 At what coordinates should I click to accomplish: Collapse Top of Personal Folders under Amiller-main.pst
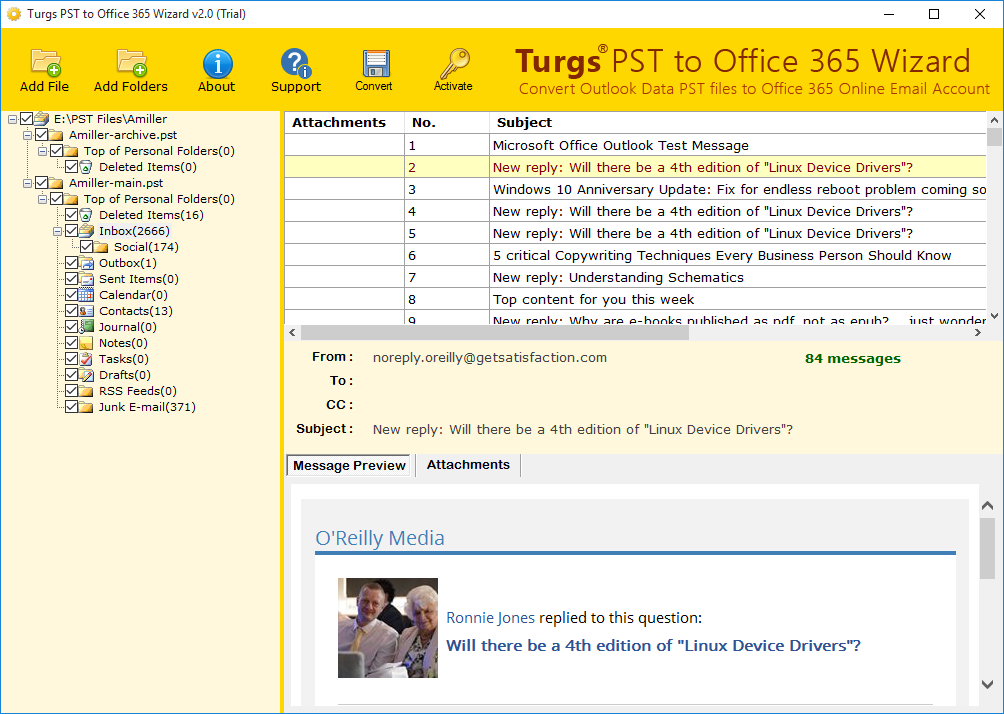click(42, 199)
